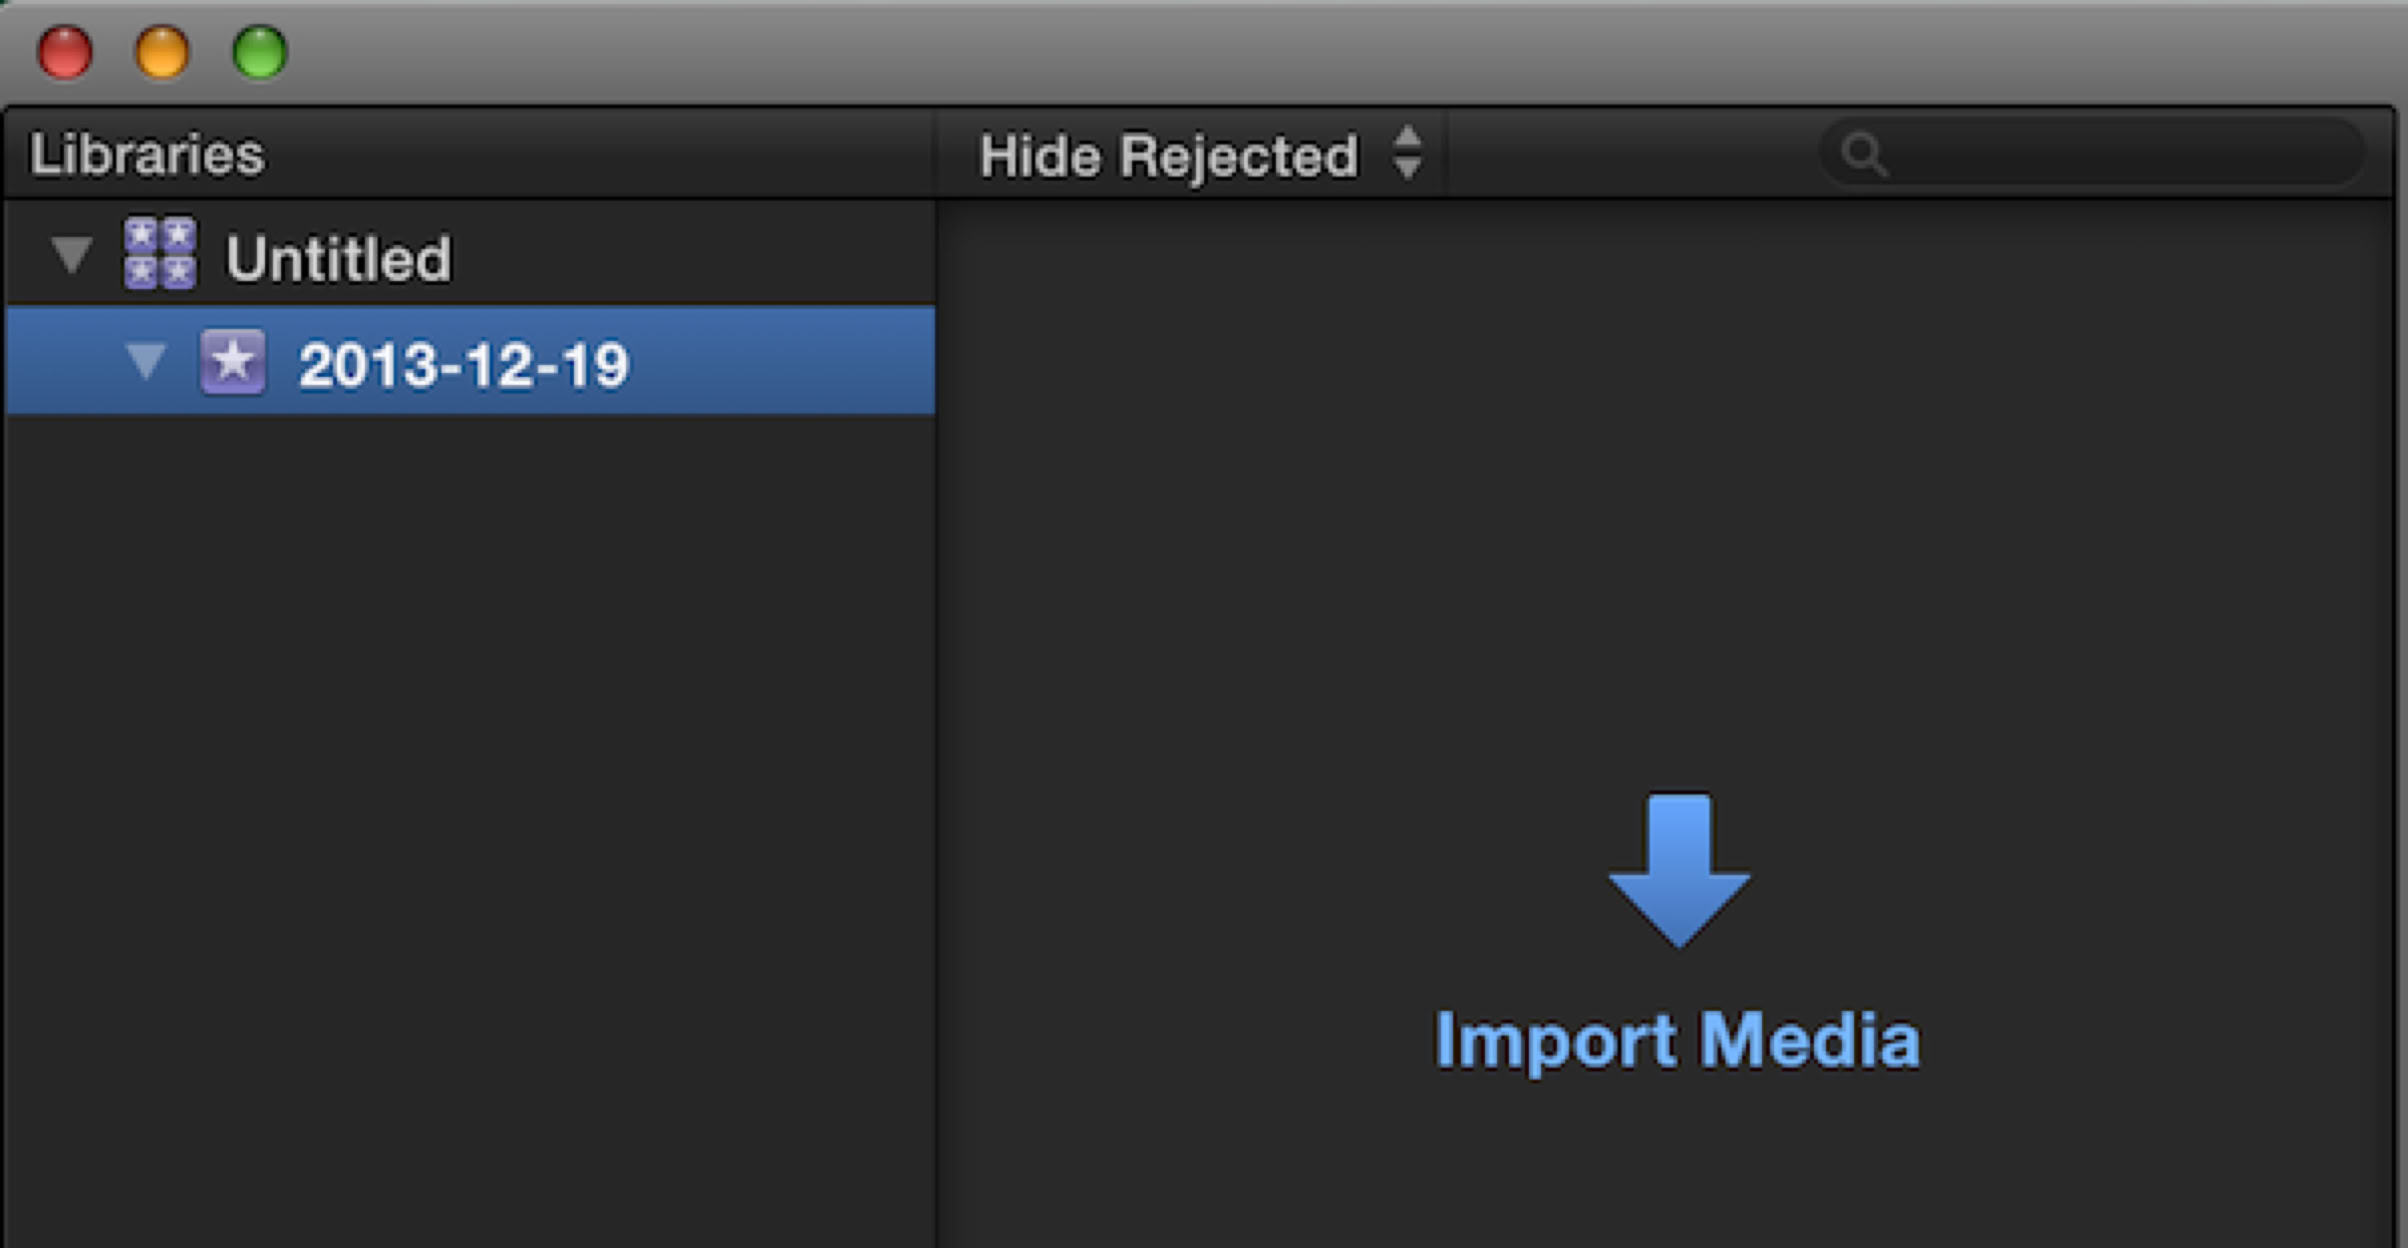Collapse the 2013-12-19 event disclosure triangle
The height and width of the screenshot is (1248, 2408).
tap(146, 361)
